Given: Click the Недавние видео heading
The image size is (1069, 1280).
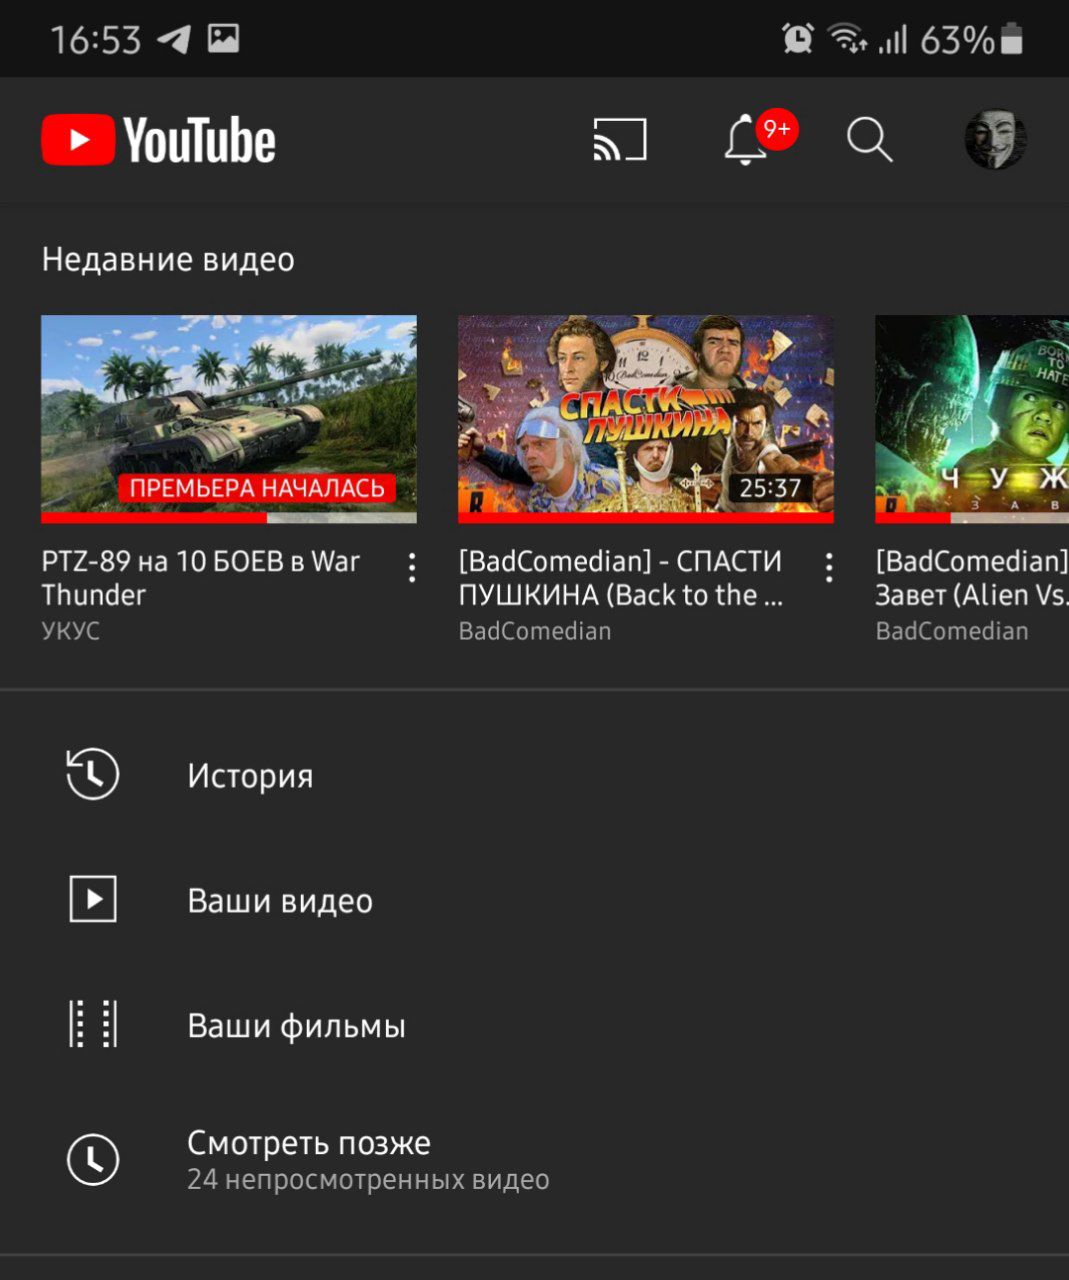Looking at the screenshot, I should [x=168, y=259].
